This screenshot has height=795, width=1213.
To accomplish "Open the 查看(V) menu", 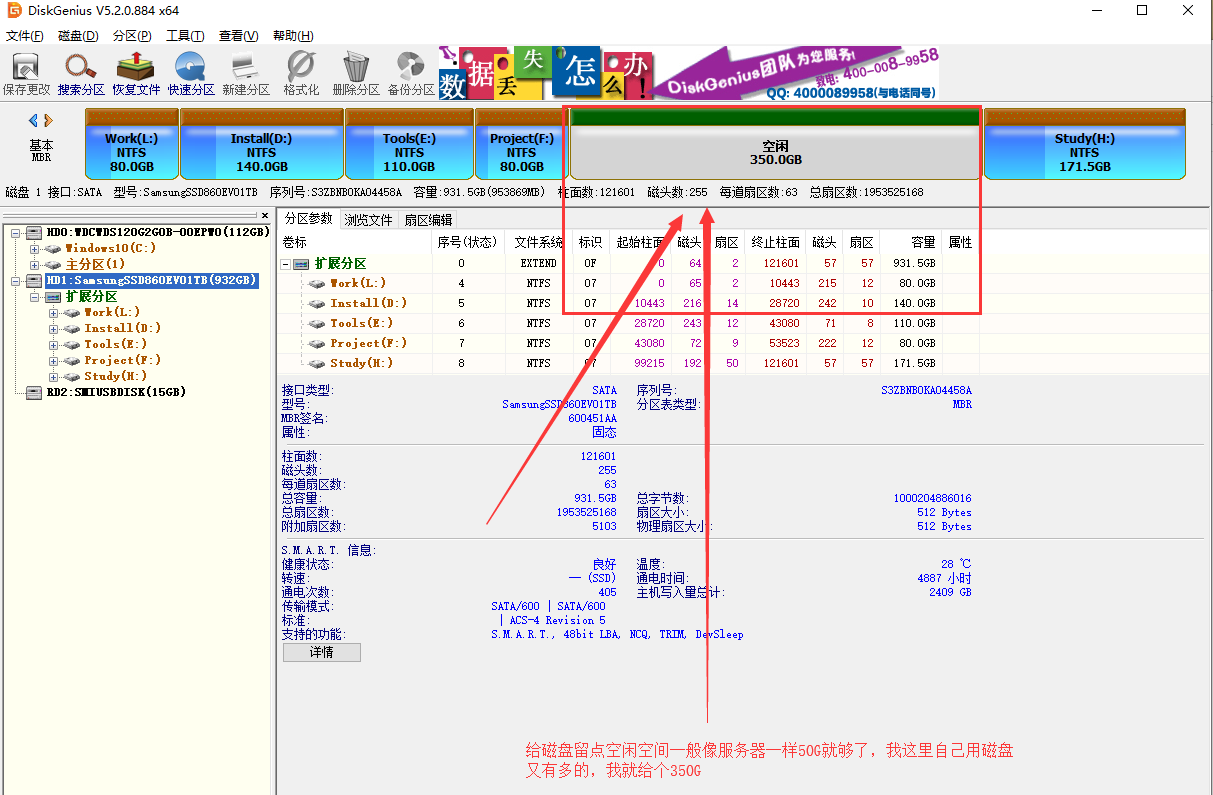I will coord(238,36).
